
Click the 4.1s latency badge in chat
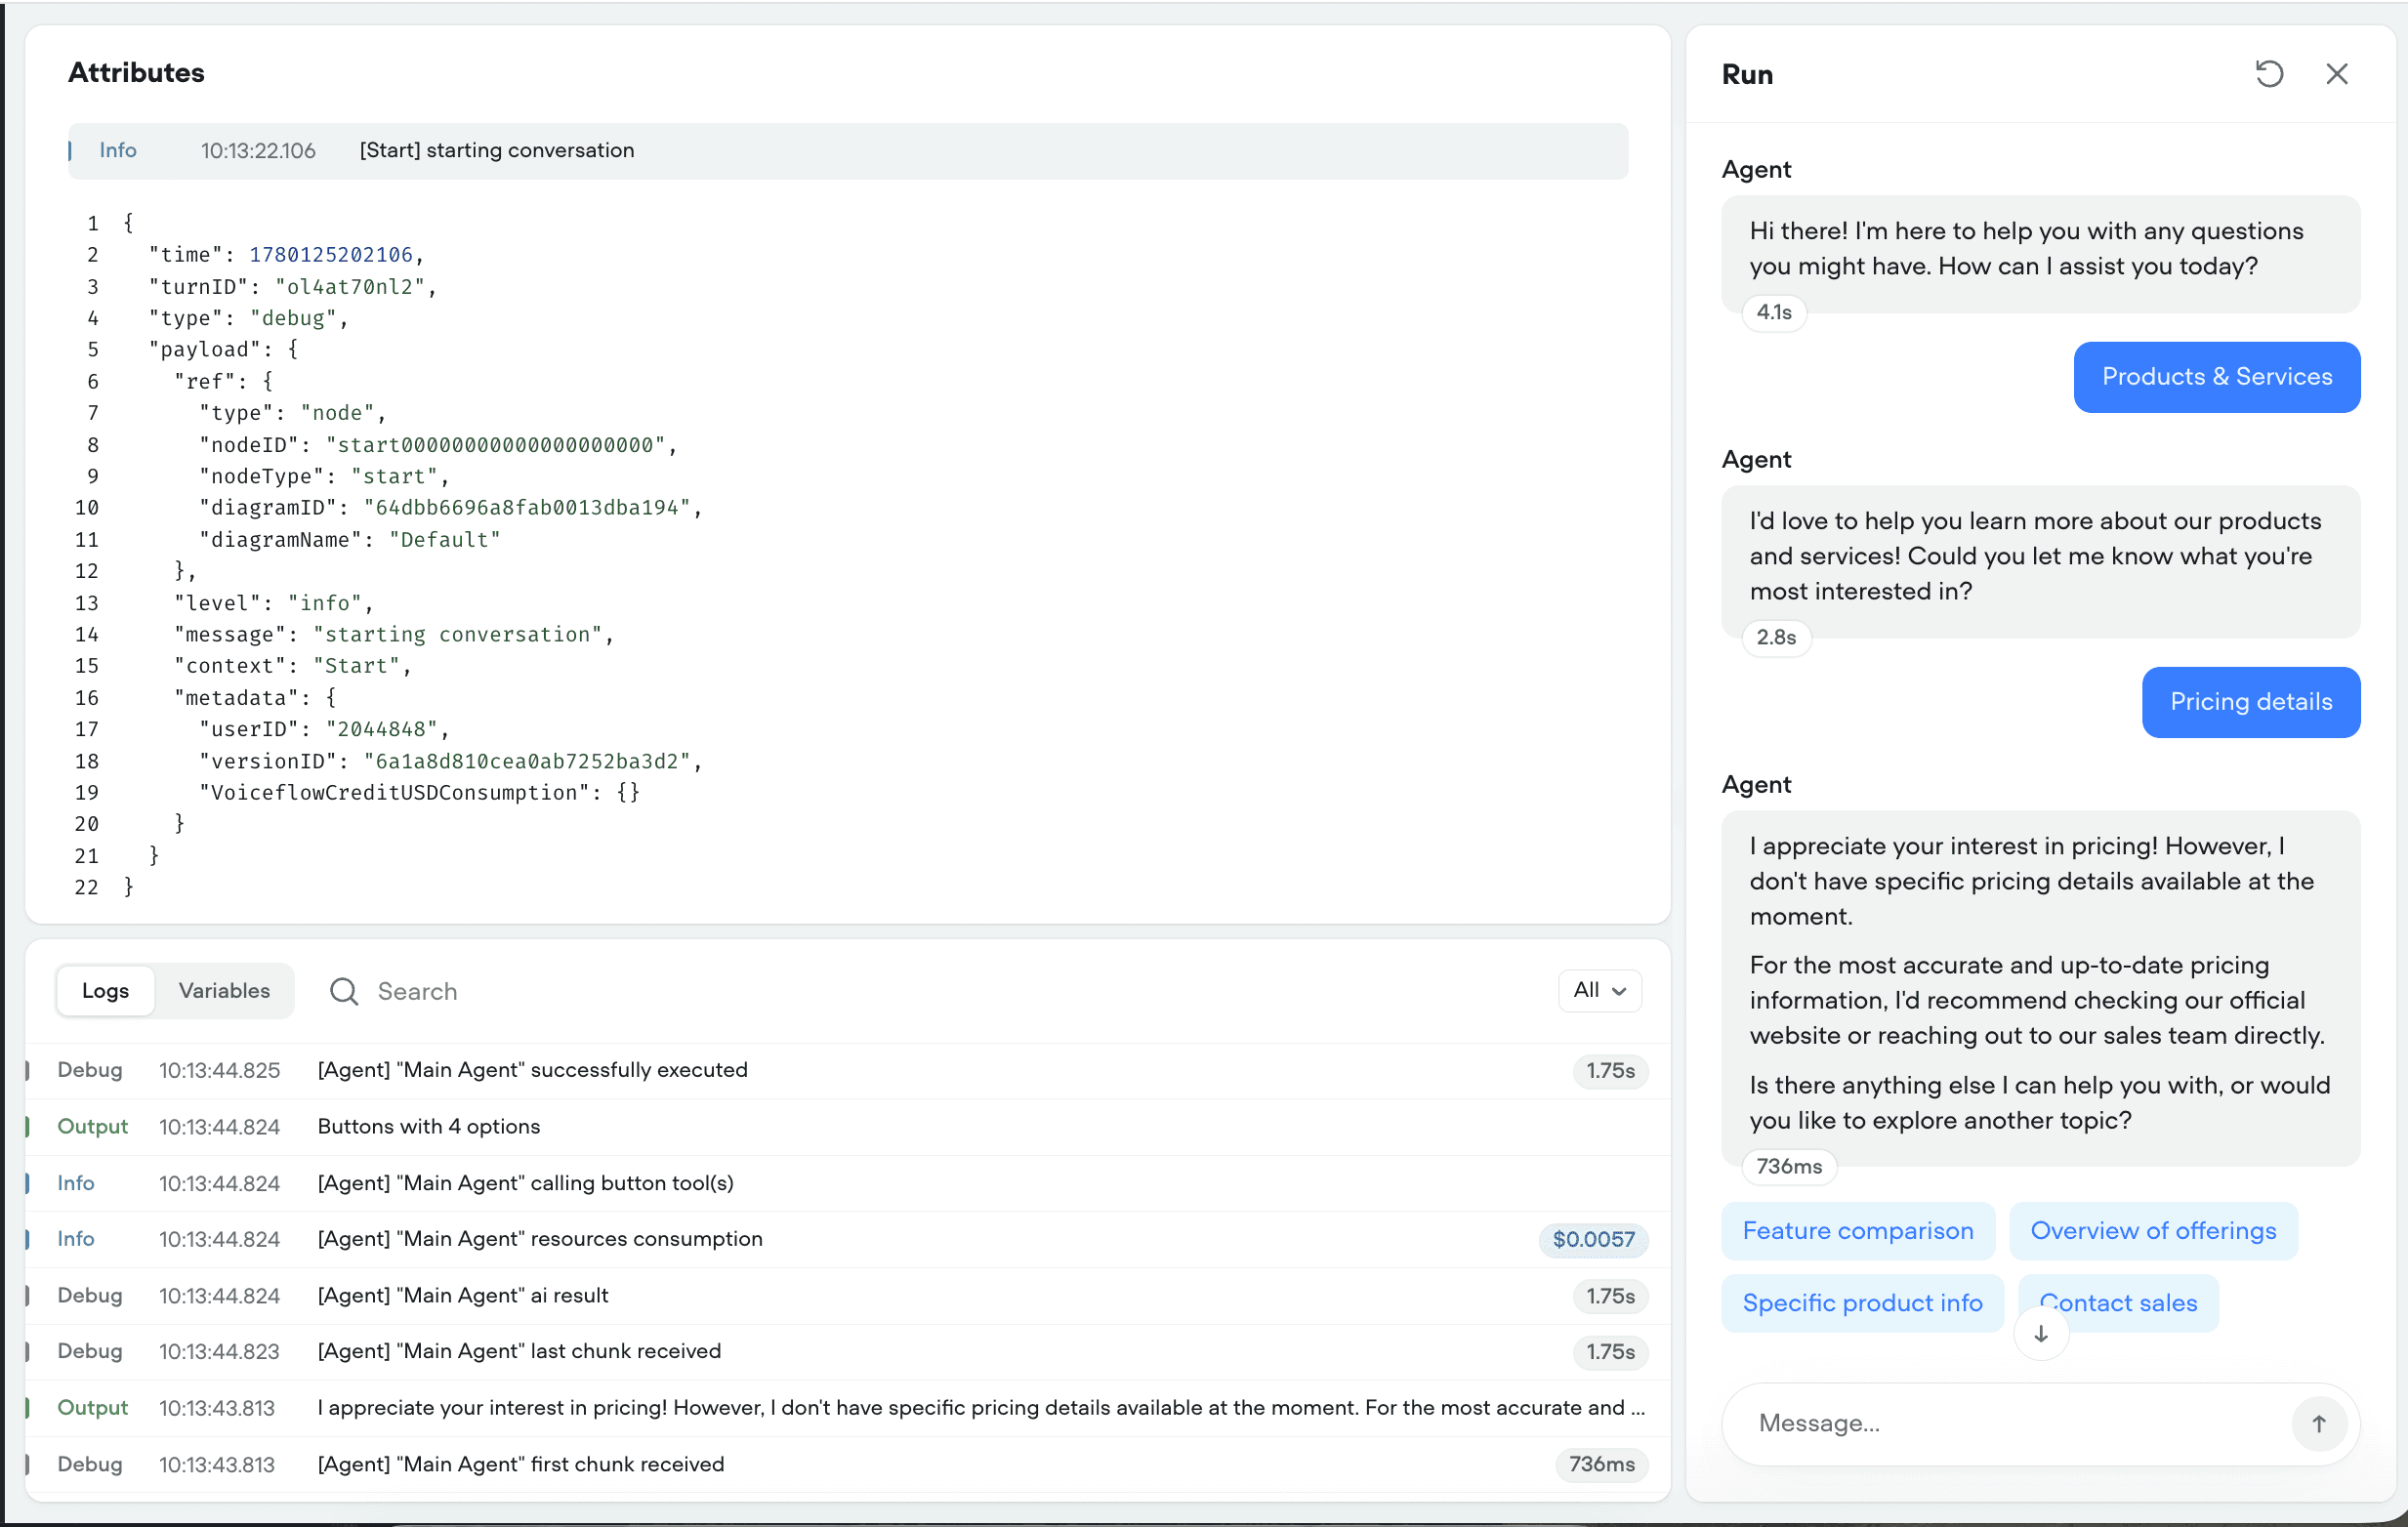pyautogui.click(x=1774, y=313)
